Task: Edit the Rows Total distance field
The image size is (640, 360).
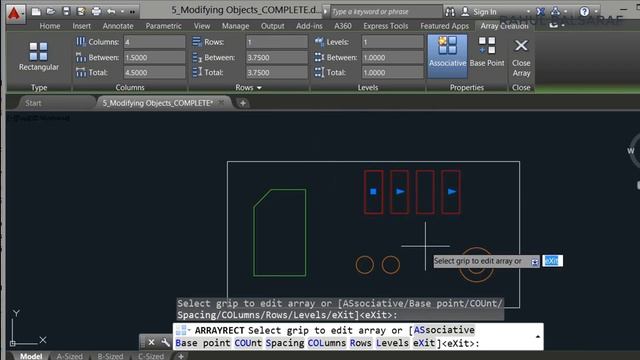Action: (x=277, y=72)
